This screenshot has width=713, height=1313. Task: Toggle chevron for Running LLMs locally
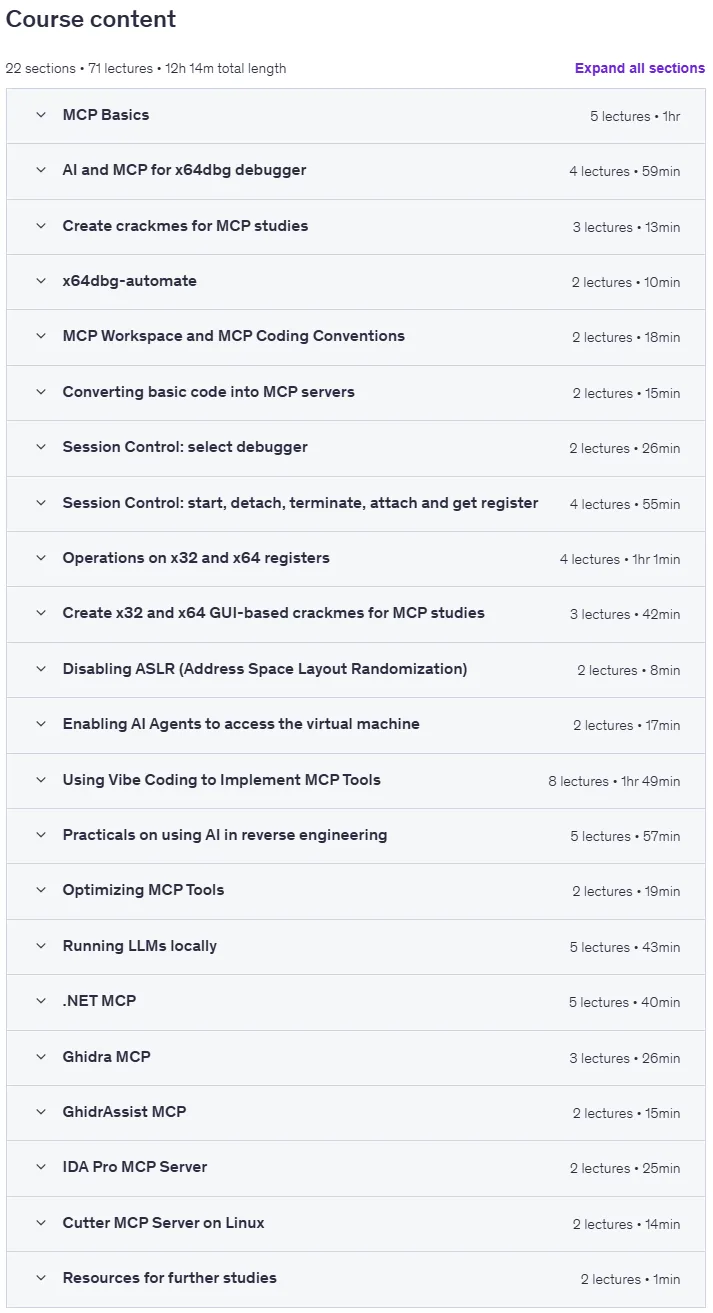(41, 946)
